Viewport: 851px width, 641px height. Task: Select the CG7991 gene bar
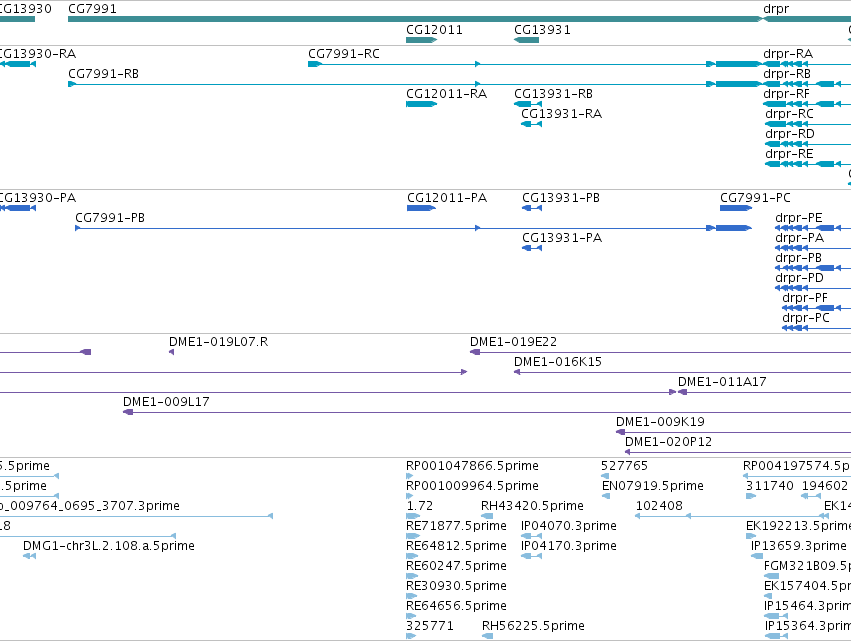pyautogui.click(x=415, y=19)
